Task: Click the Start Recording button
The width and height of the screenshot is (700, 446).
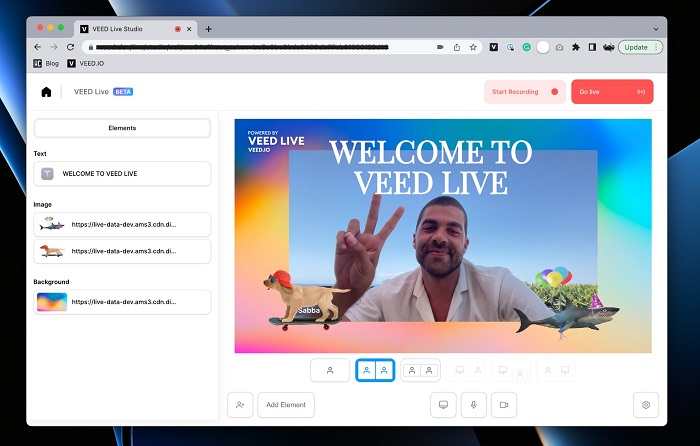Action: [525, 92]
